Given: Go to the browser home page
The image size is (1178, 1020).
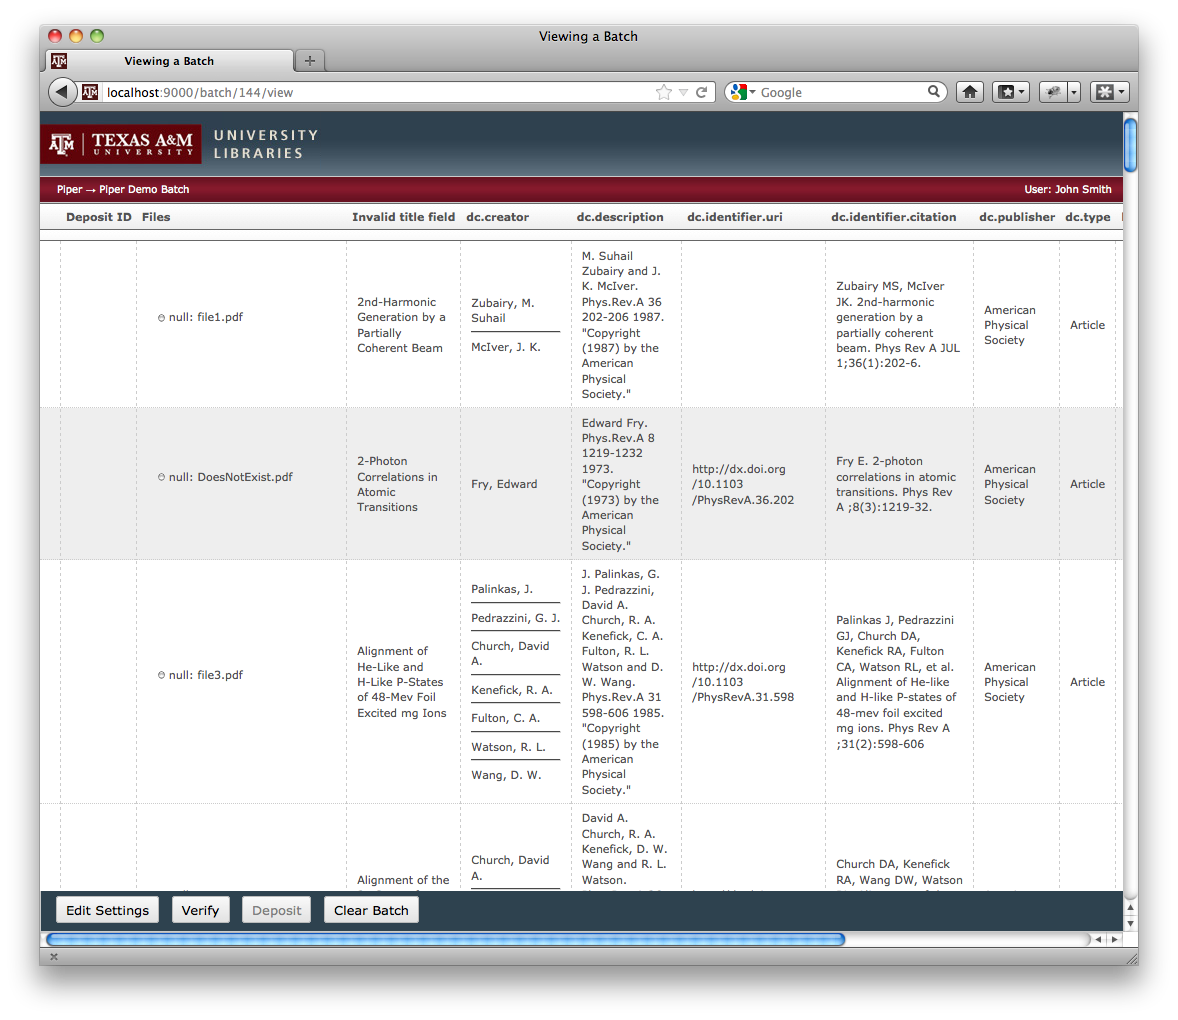Looking at the screenshot, I should (970, 92).
